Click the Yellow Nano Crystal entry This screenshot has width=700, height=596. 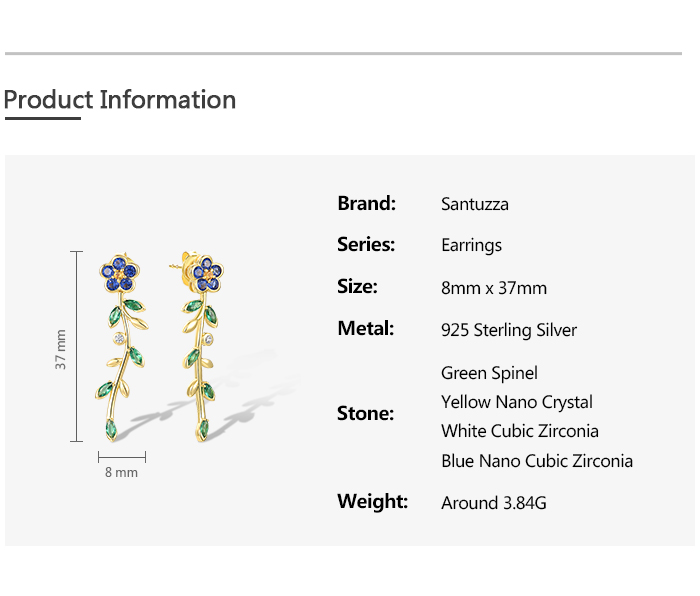(x=517, y=402)
